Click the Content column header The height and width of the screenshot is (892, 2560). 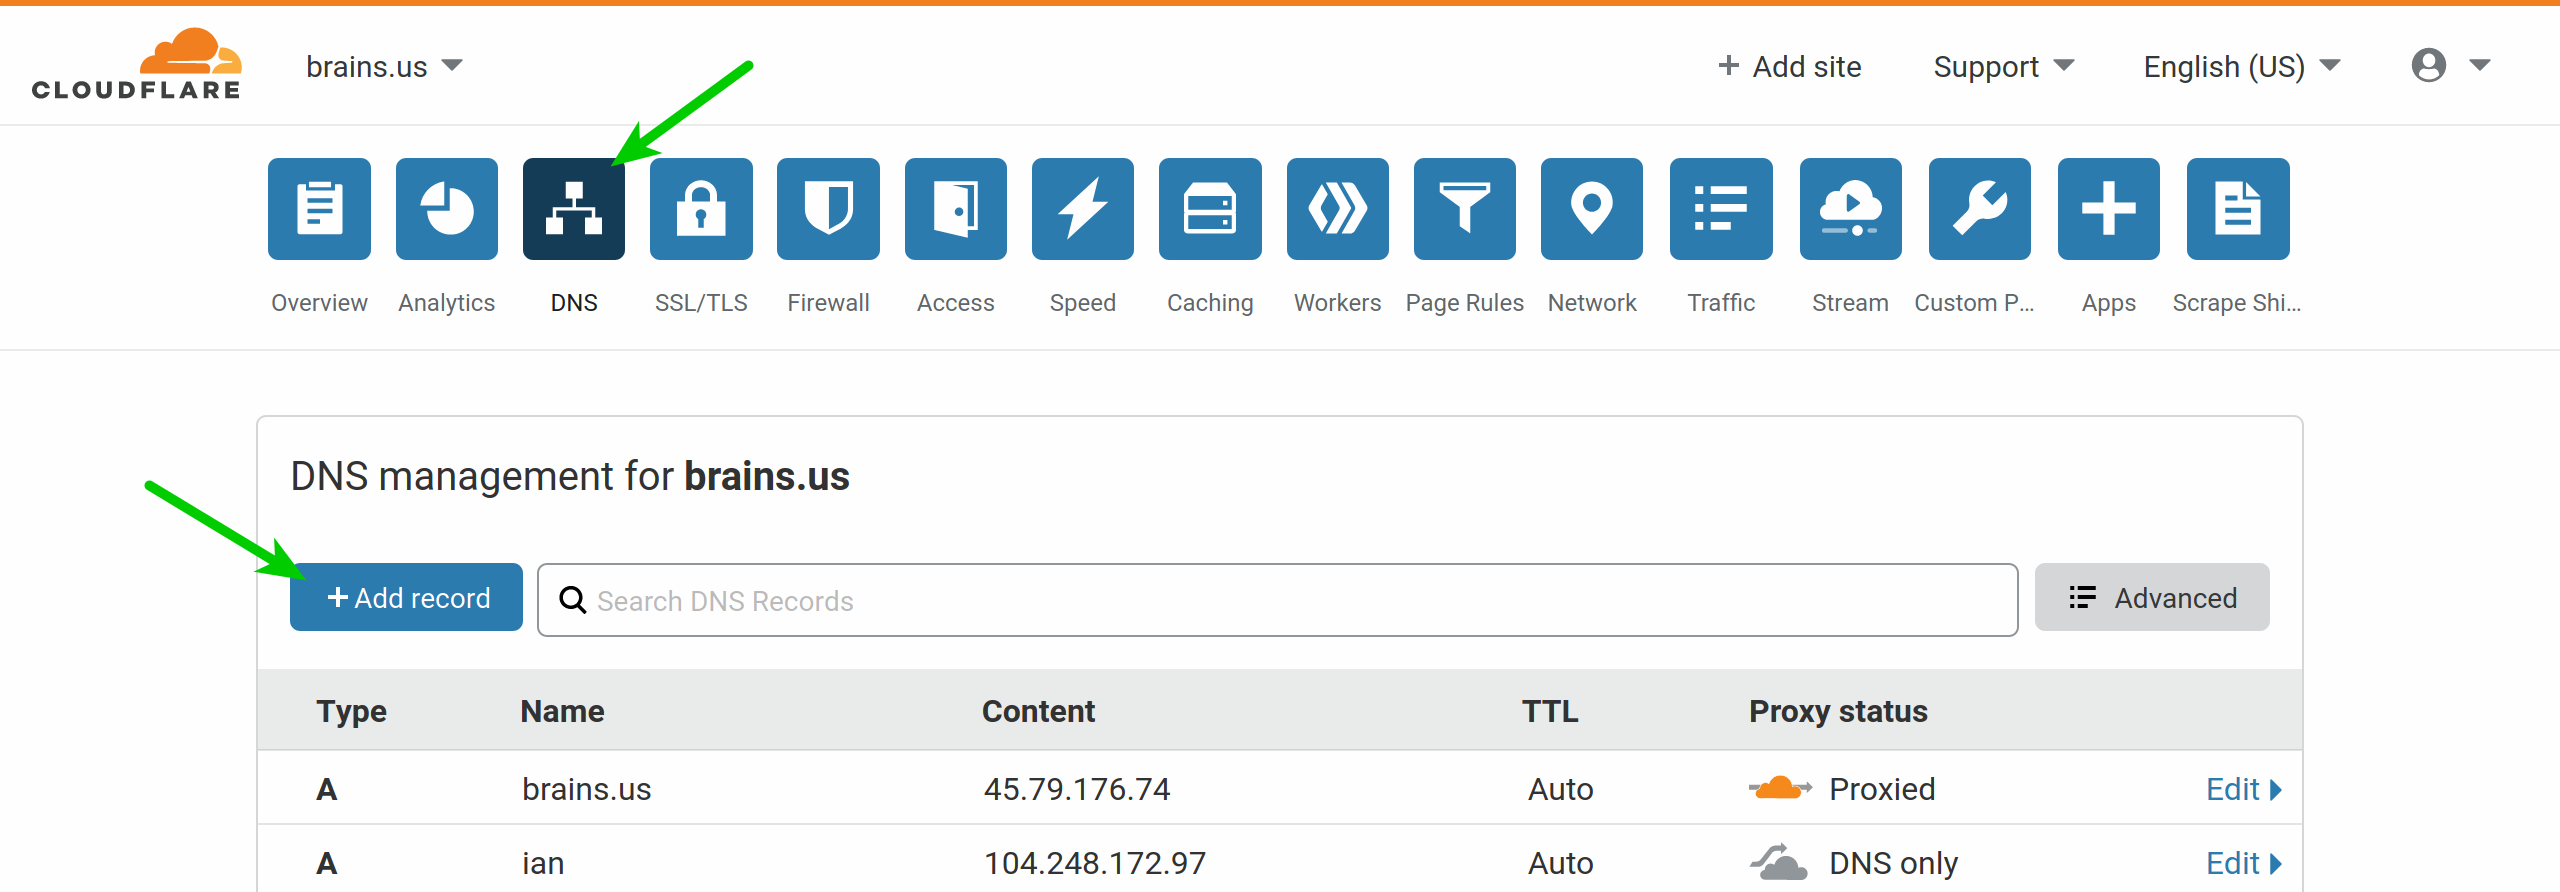coord(1038,711)
